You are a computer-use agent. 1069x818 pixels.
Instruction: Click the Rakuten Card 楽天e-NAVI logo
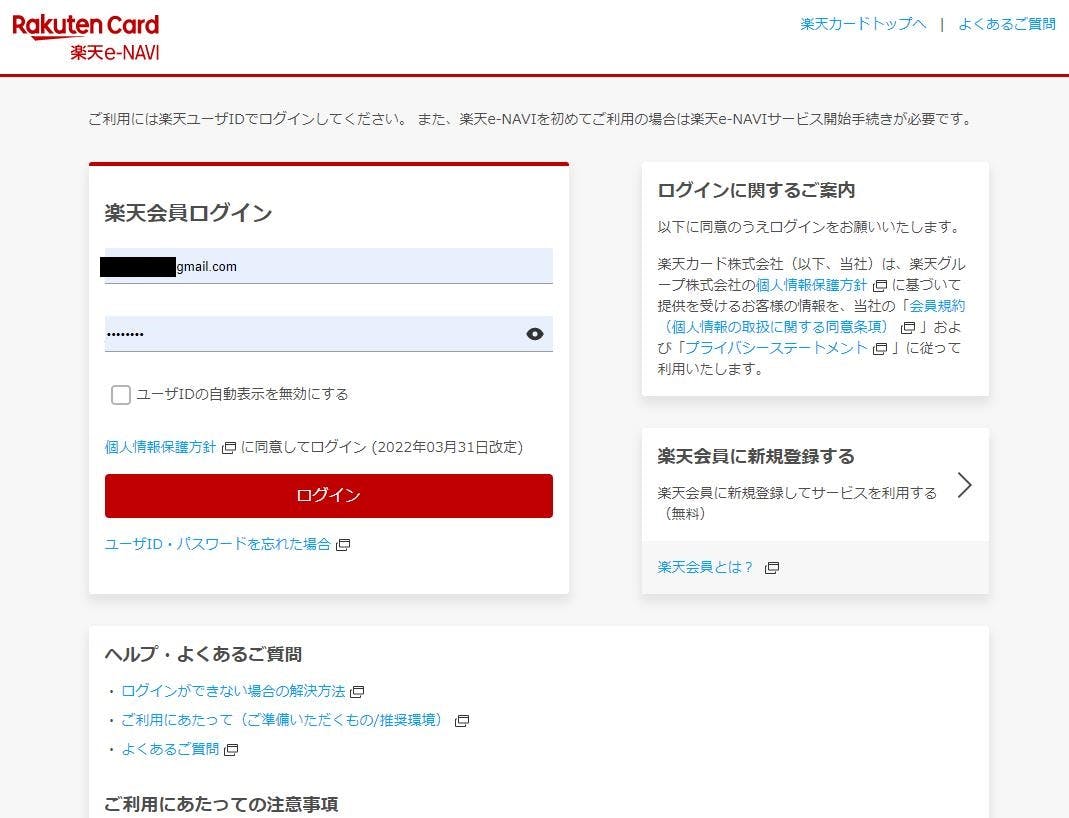(86, 37)
